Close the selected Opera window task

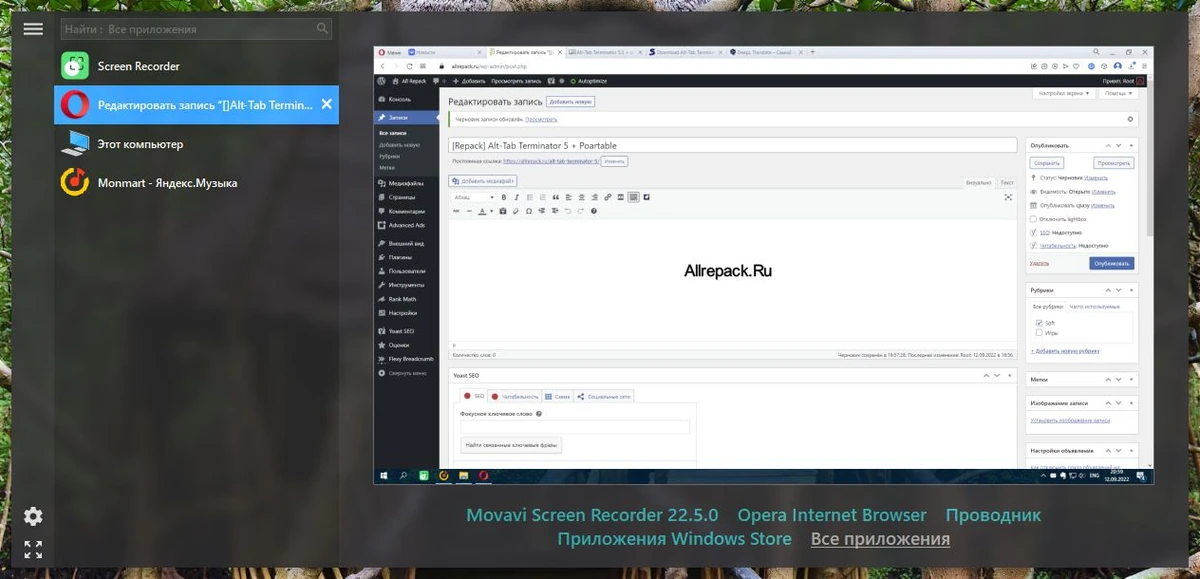tap(326, 105)
